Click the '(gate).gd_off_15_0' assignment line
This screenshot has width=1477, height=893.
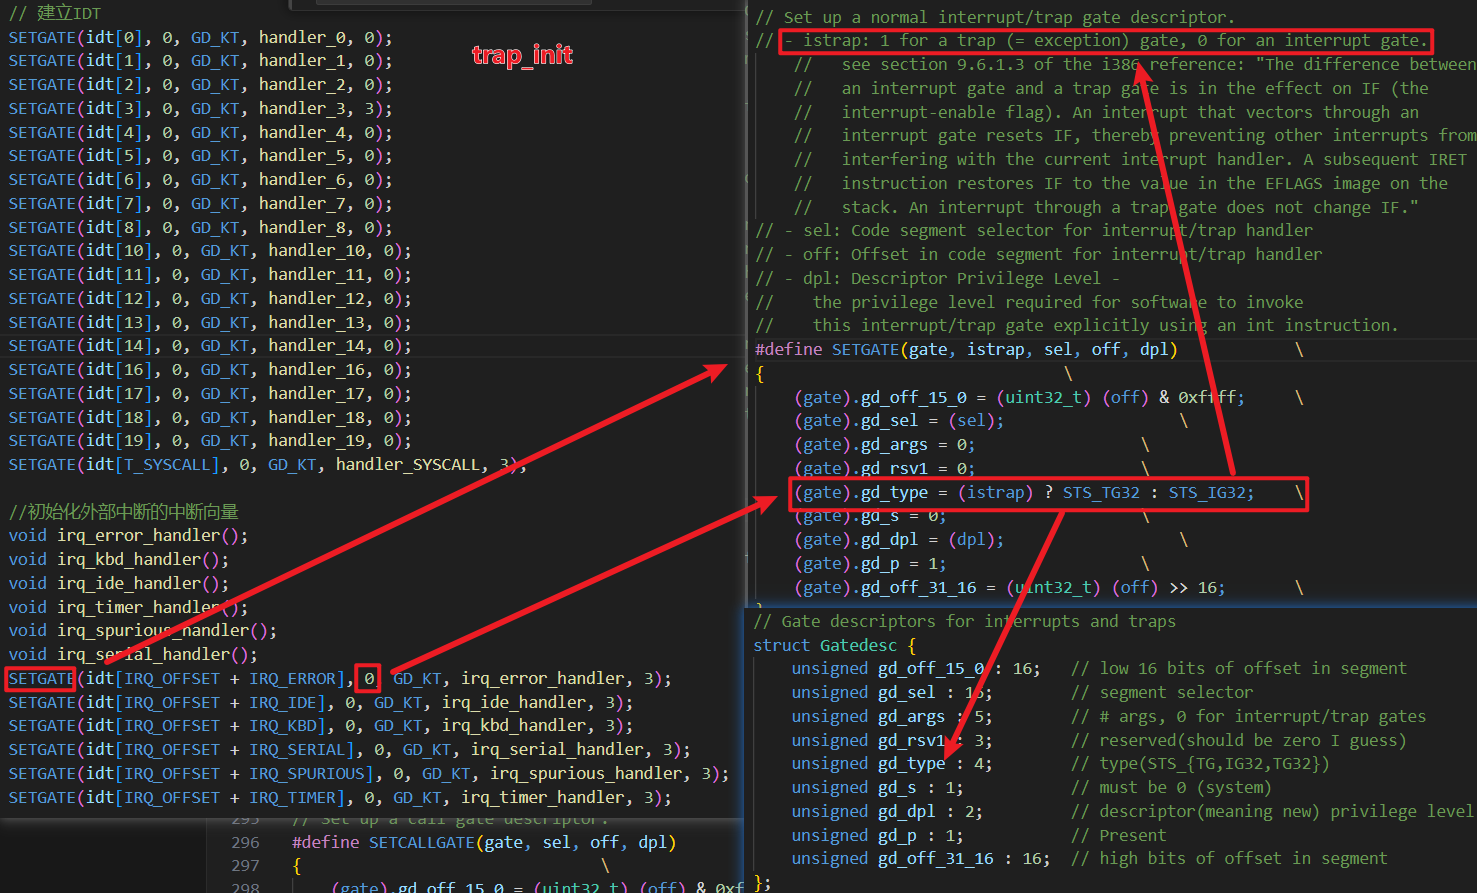click(x=1019, y=397)
